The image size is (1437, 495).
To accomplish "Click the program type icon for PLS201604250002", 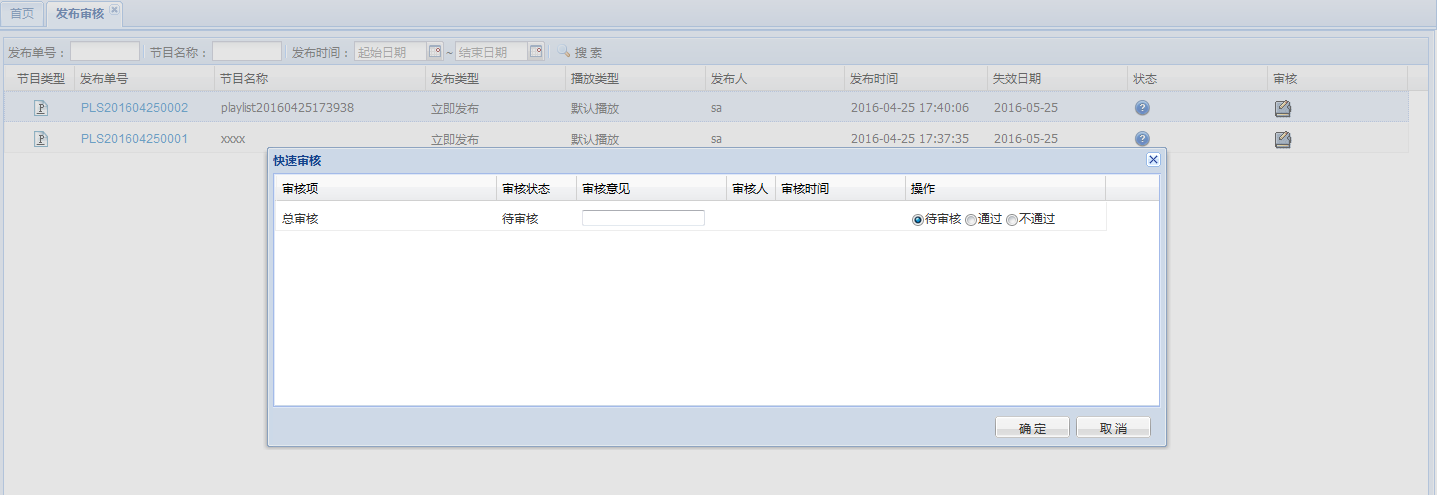I will (x=41, y=108).
